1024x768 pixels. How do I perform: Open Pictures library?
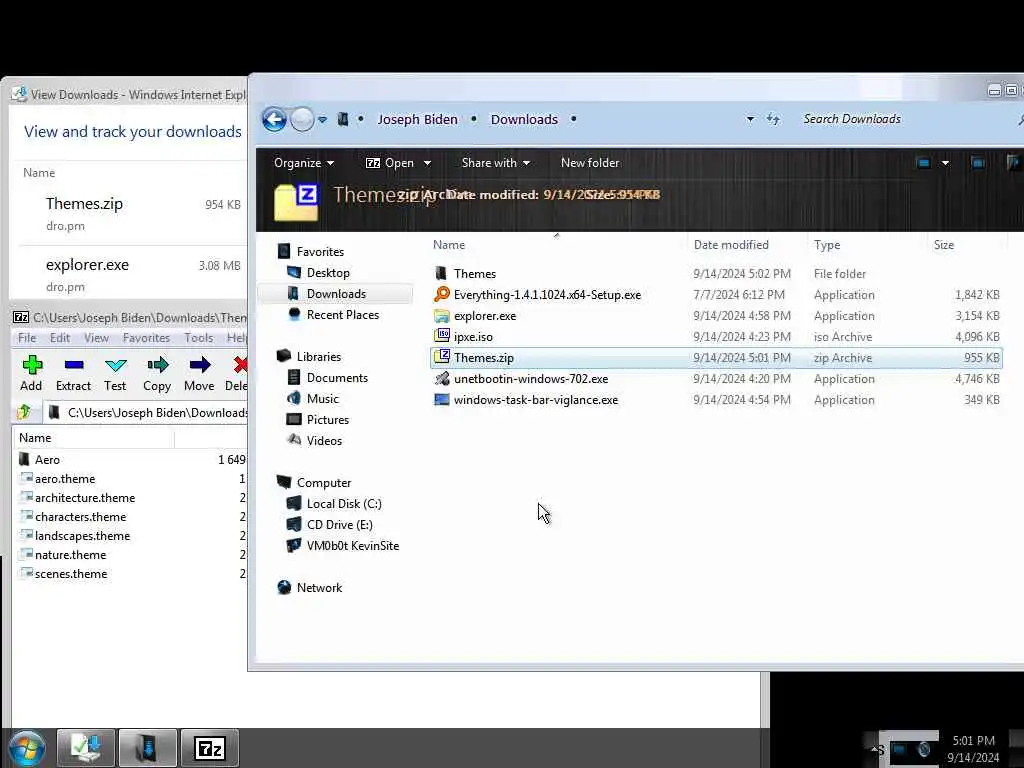coord(328,419)
